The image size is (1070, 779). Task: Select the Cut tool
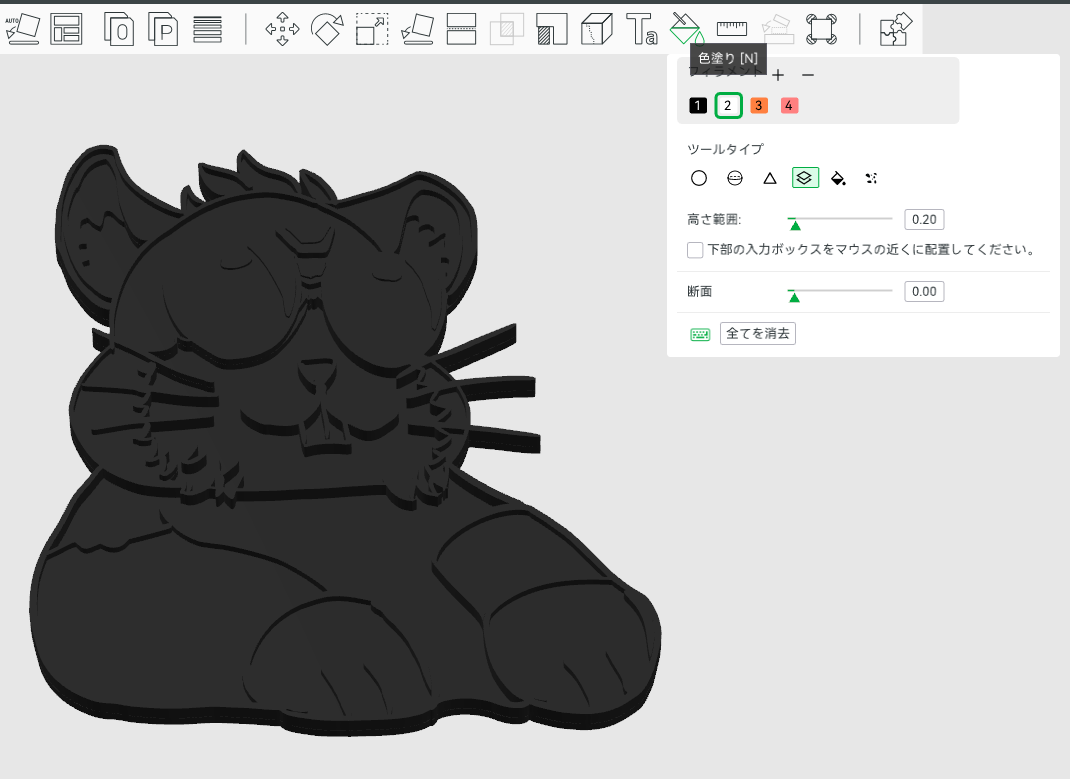(x=461, y=29)
